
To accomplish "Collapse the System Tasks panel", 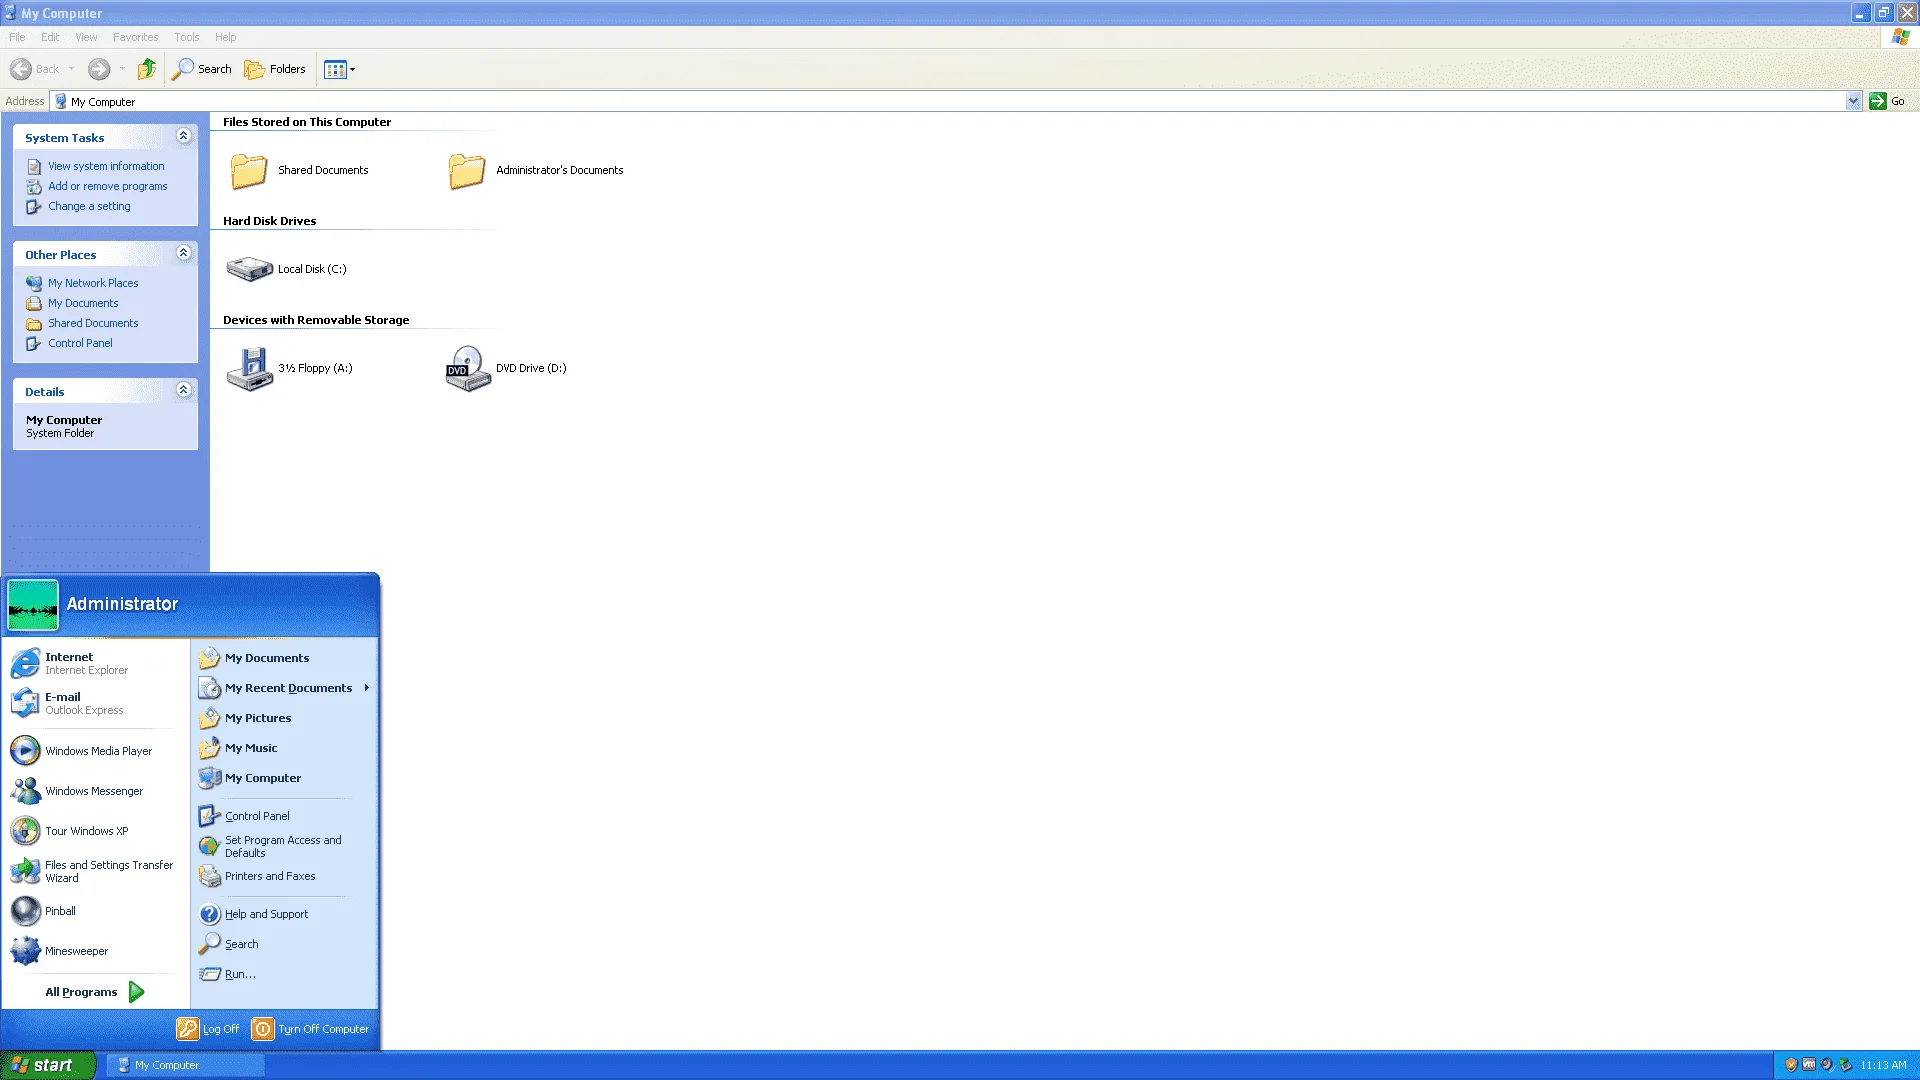I will click(x=183, y=136).
